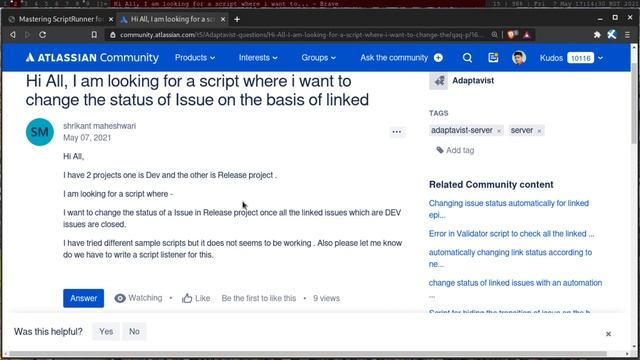This screenshot has width=640, height=360.
Task: Open the browser hamburger menu
Action: click(x=627, y=35)
